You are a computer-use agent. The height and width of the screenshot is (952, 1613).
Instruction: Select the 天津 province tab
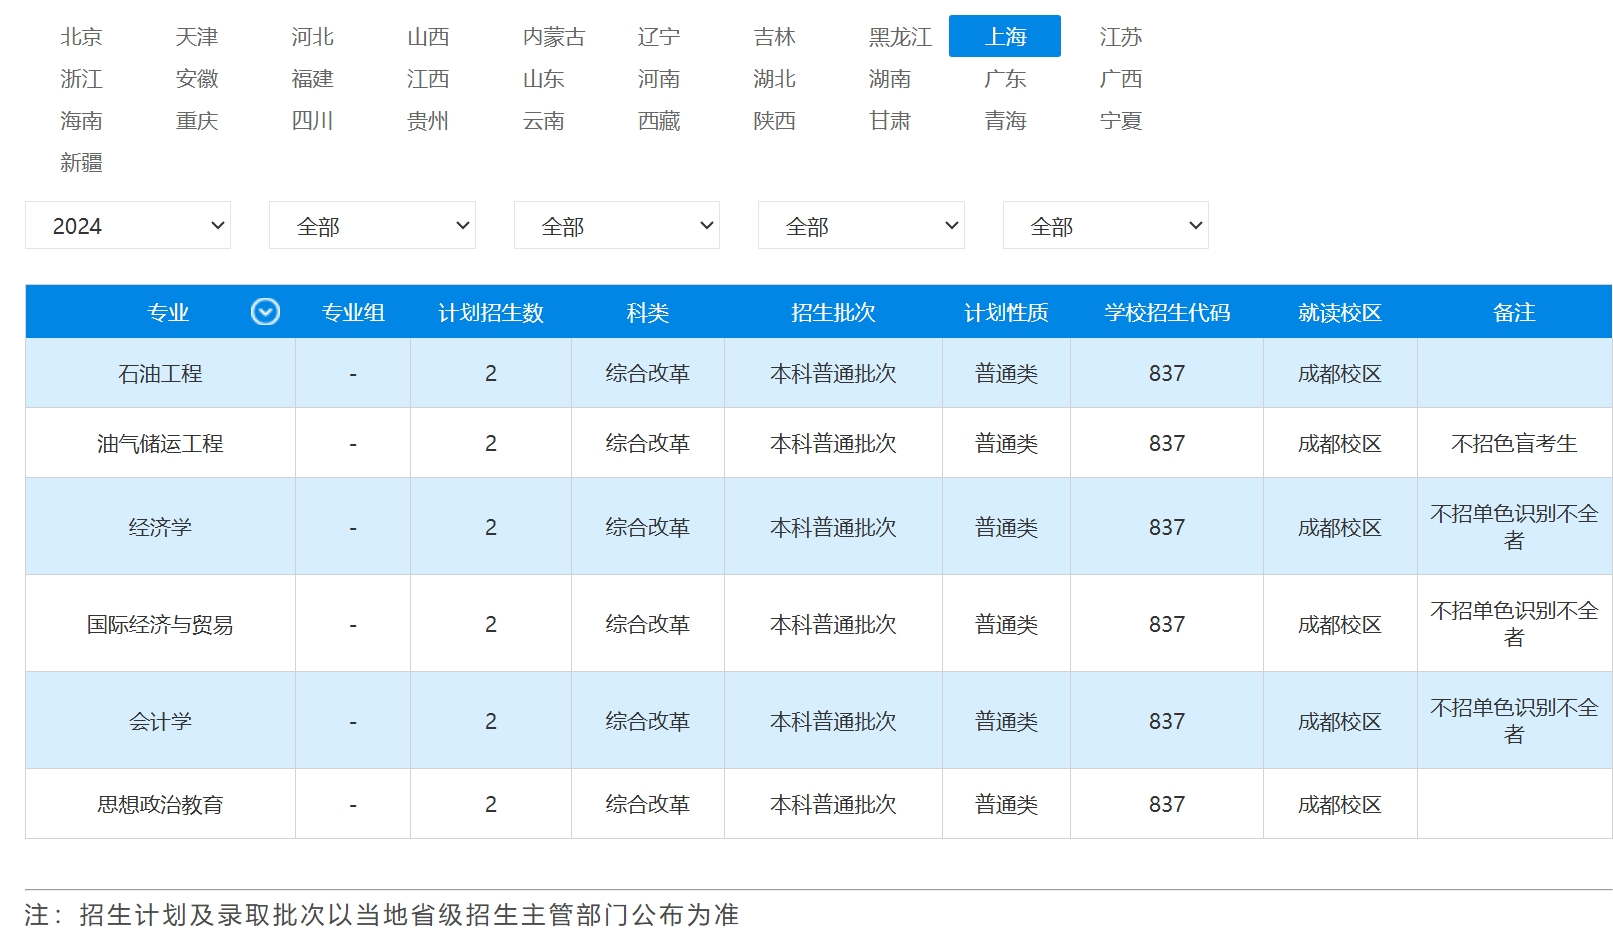coord(197,37)
